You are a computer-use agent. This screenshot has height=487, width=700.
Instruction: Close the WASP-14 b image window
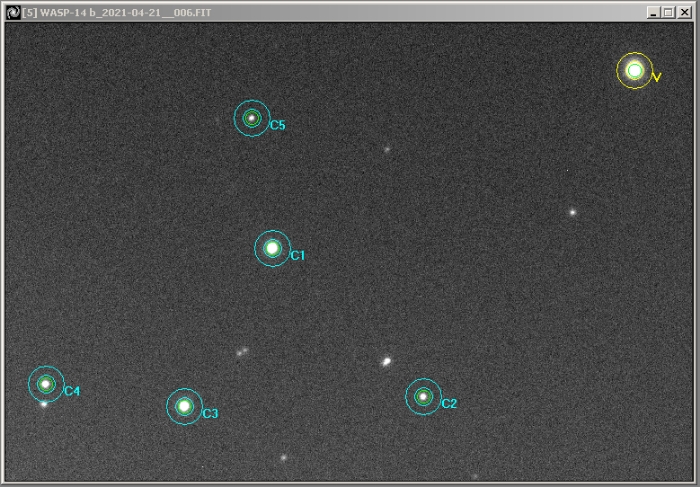pos(683,12)
